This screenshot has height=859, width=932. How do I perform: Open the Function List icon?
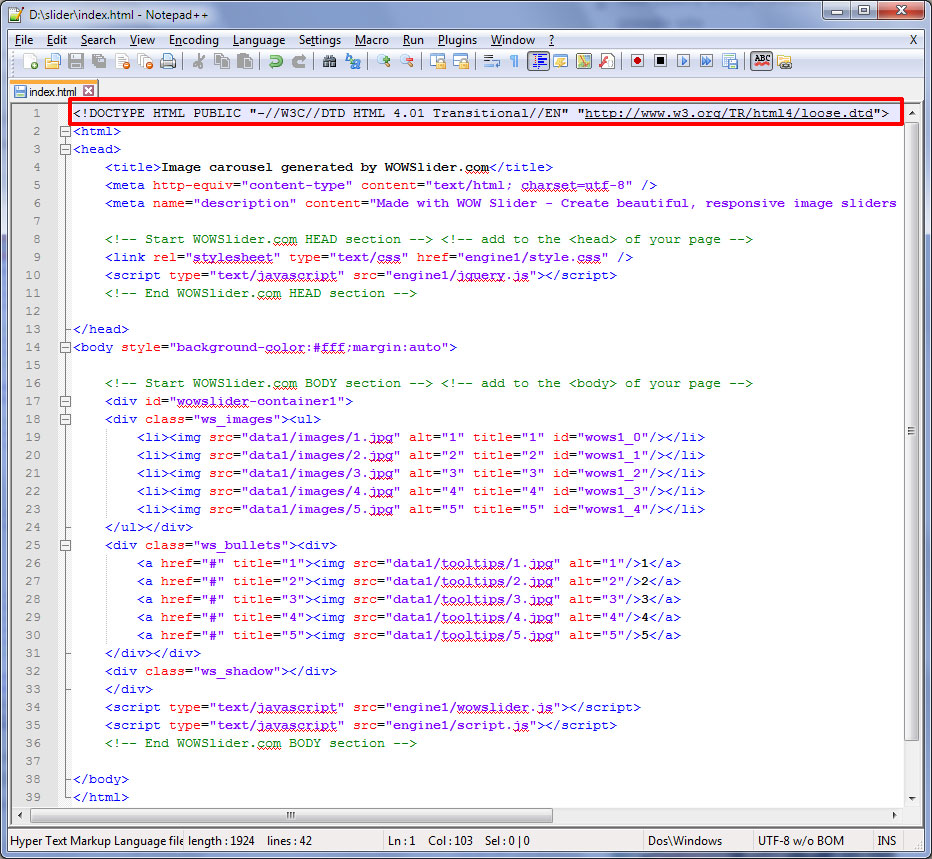[x=607, y=61]
